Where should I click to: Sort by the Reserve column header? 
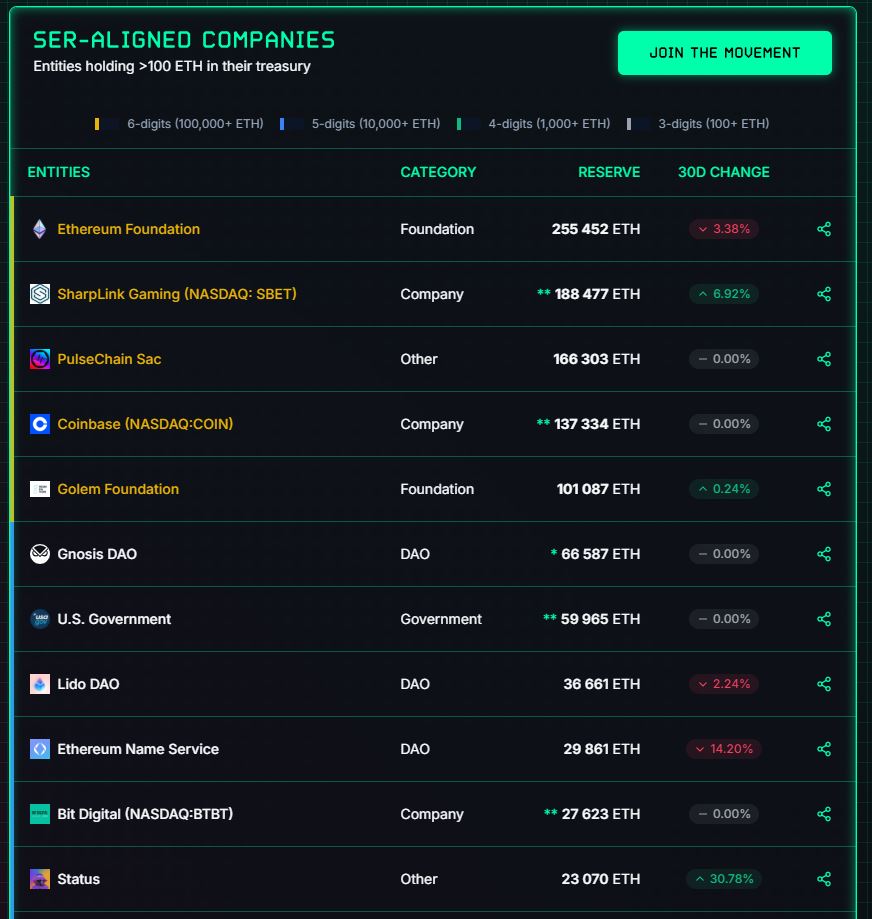pyautogui.click(x=609, y=172)
